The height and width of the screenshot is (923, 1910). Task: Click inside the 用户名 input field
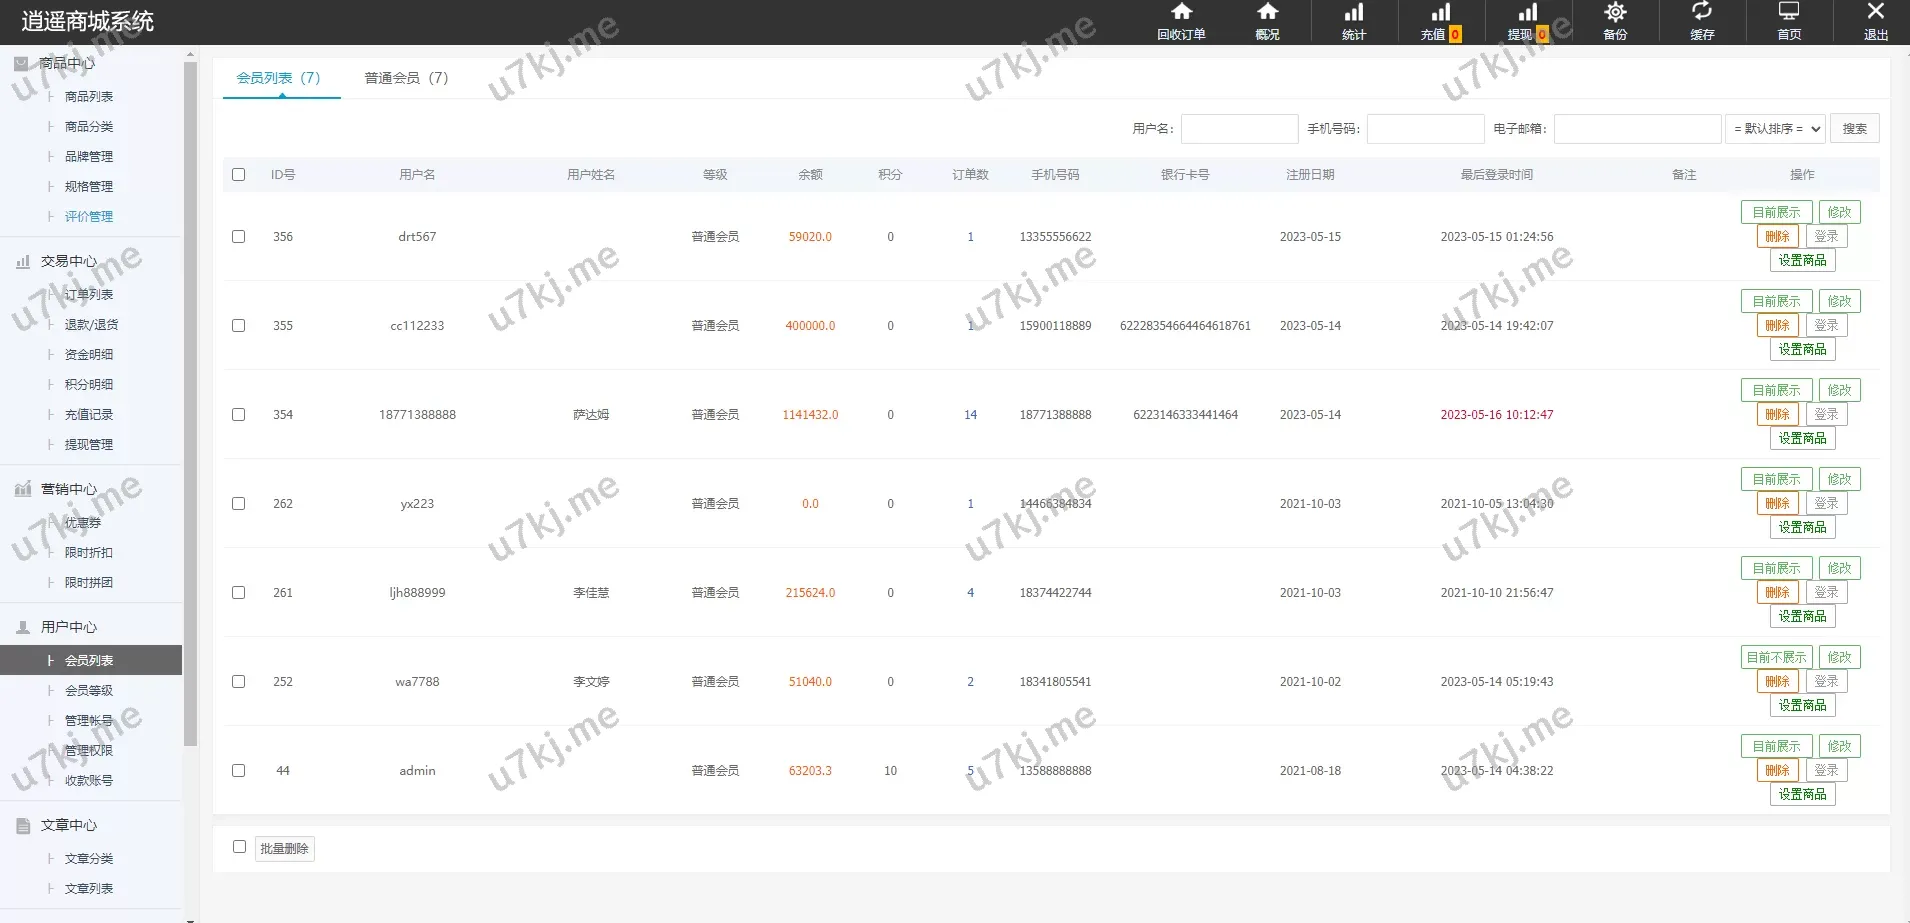[1239, 128]
